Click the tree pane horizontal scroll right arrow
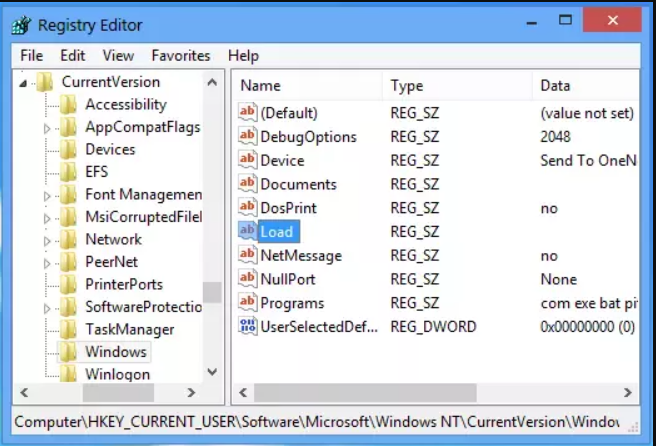This screenshot has height=446, width=656. click(191, 392)
